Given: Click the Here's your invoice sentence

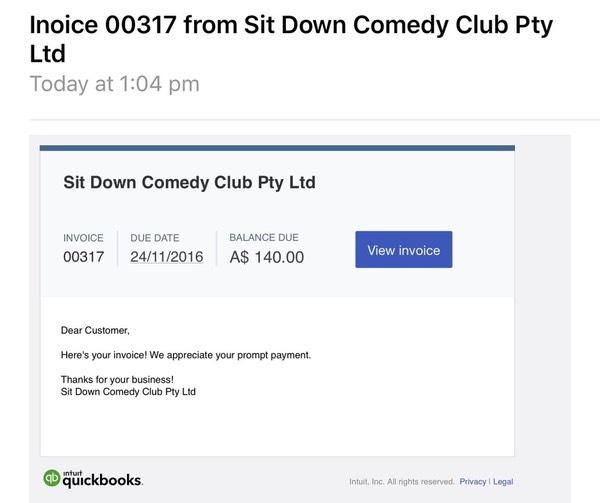Looking at the screenshot, I should pos(186,355).
